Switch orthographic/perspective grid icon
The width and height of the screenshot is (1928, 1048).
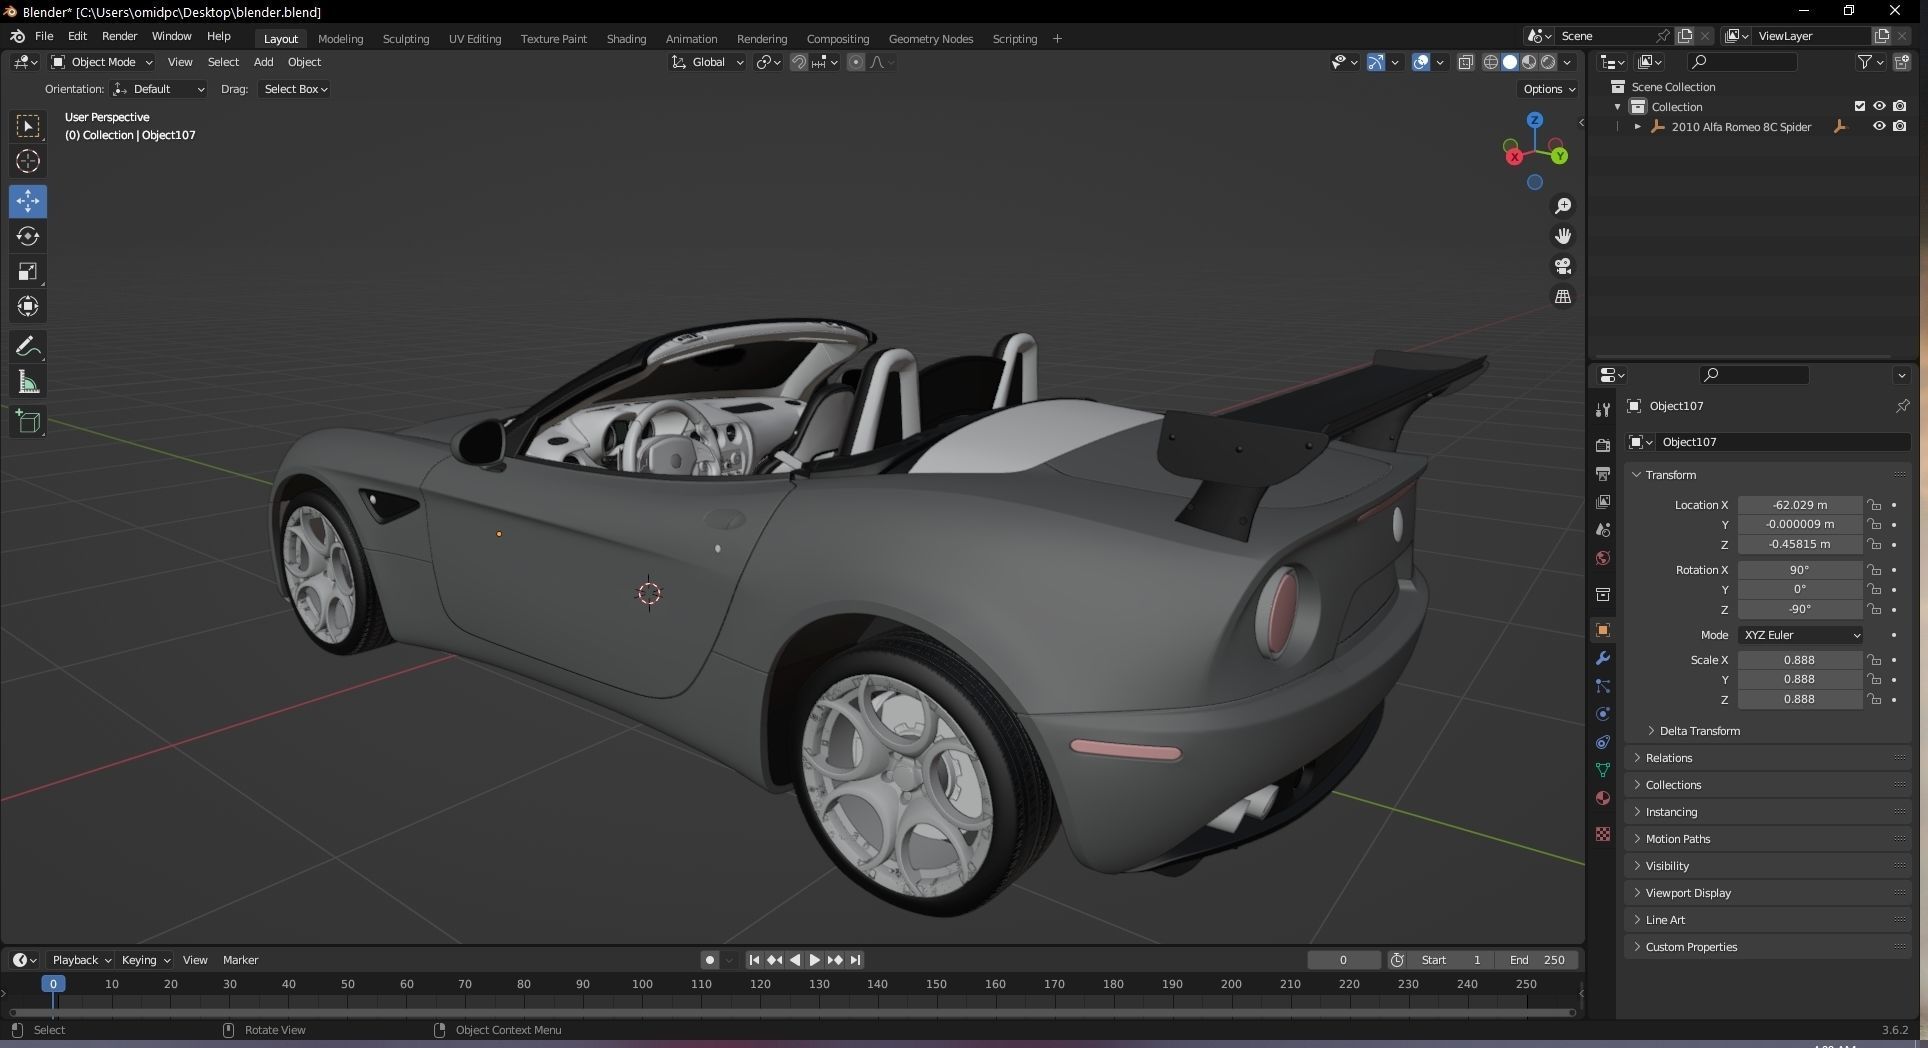(x=1562, y=296)
